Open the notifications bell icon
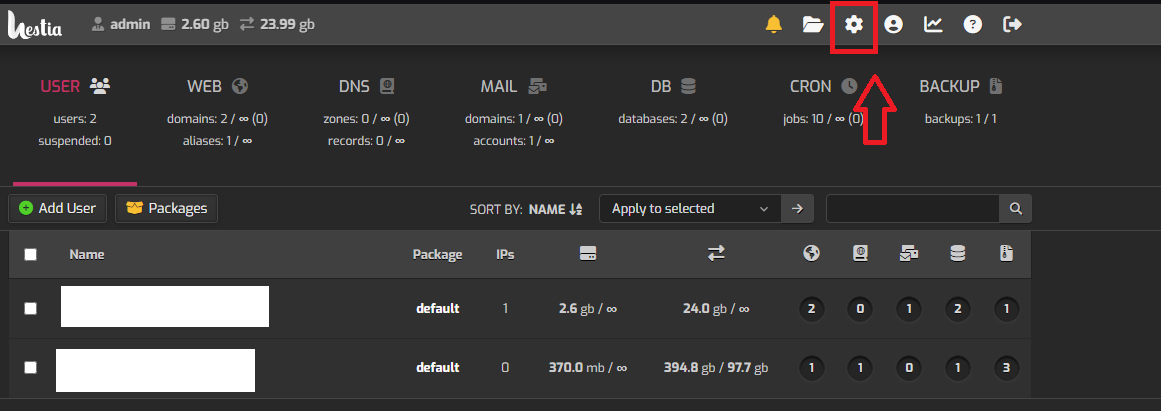The width and height of the screenshot is (1161, 411). click(773, 25)
